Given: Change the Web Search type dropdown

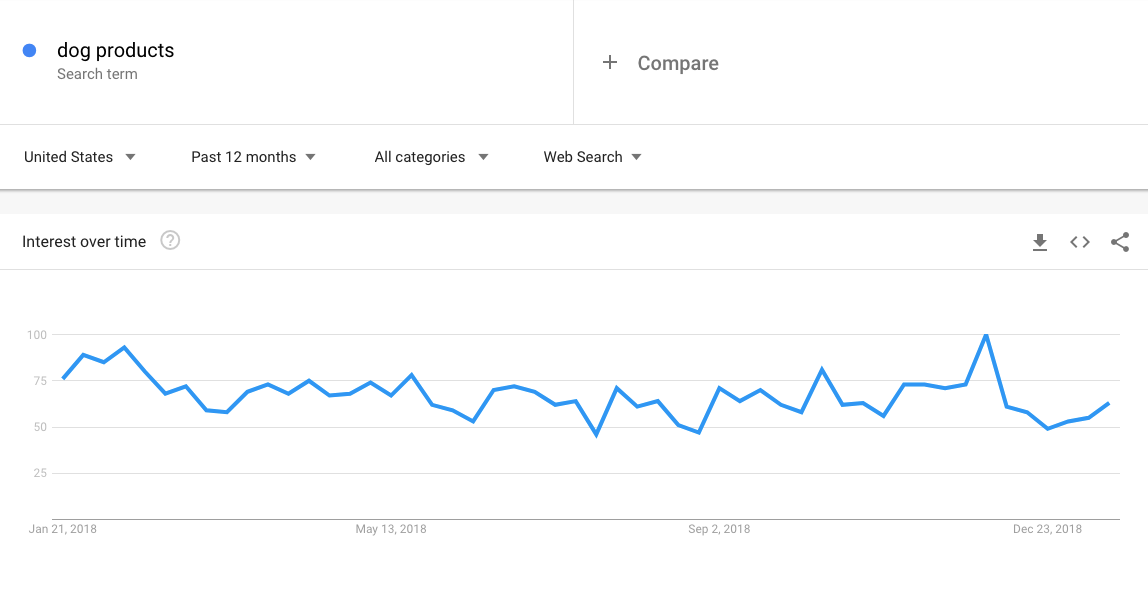Looking at the screenshot, I should (592, 157).
